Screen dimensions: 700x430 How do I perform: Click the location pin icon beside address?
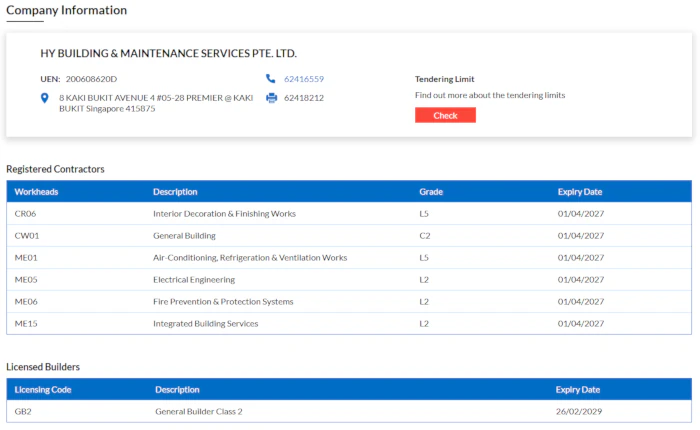[x=45, y=98]
